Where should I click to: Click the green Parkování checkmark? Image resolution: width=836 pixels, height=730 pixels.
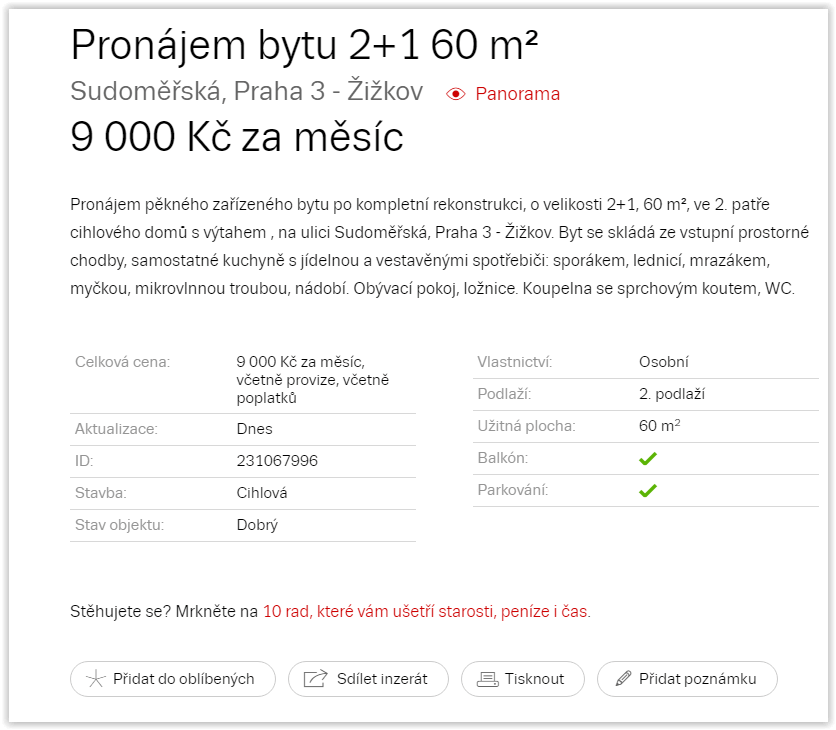pos(648,491)
